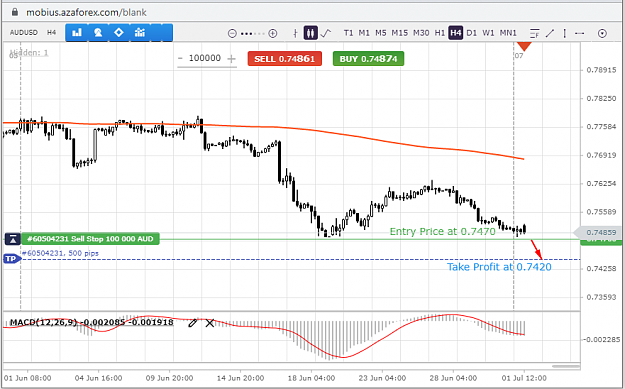Image resolution: width=625 pixels, height=389 pixels.
Task: Select T1 tick timeframe
Action: (x=348, y=33)
